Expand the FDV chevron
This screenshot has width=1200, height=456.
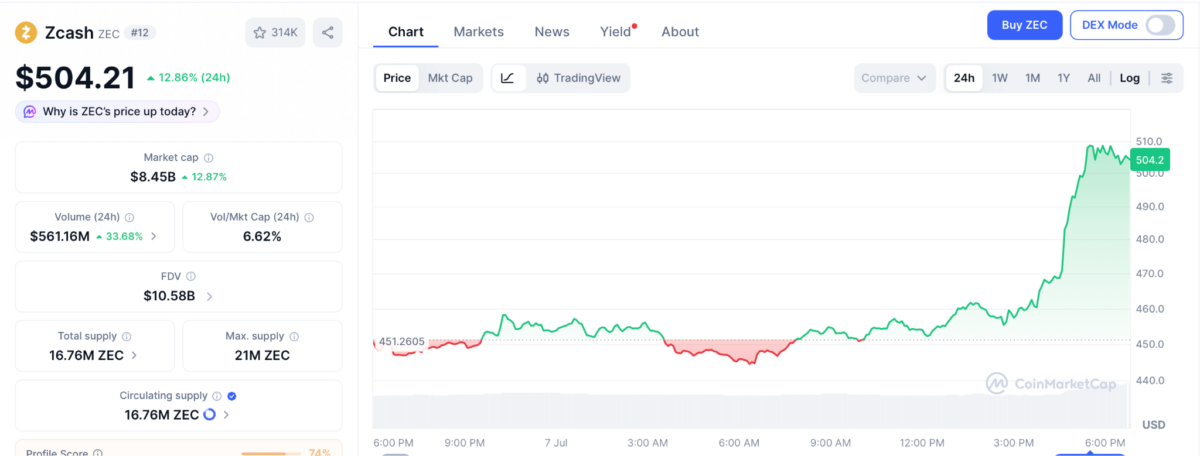pyautogui.click(x=209, y=296)
